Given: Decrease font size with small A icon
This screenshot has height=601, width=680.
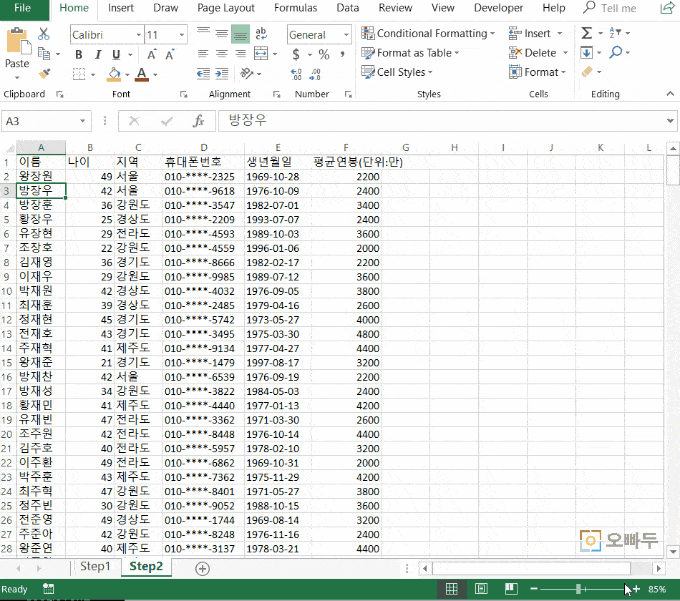Looking at the screenshot, I should pos(170,54).
